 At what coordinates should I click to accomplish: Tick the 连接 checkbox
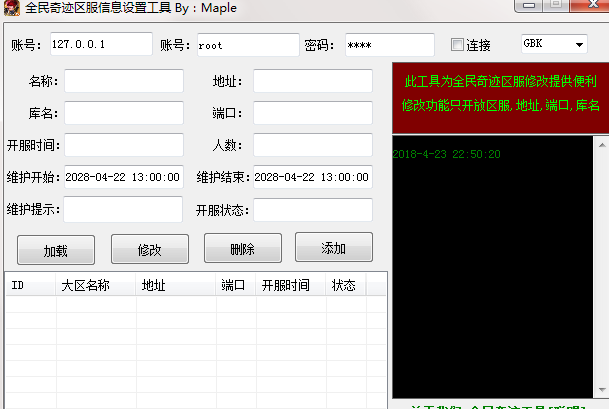tap(457, 45)
